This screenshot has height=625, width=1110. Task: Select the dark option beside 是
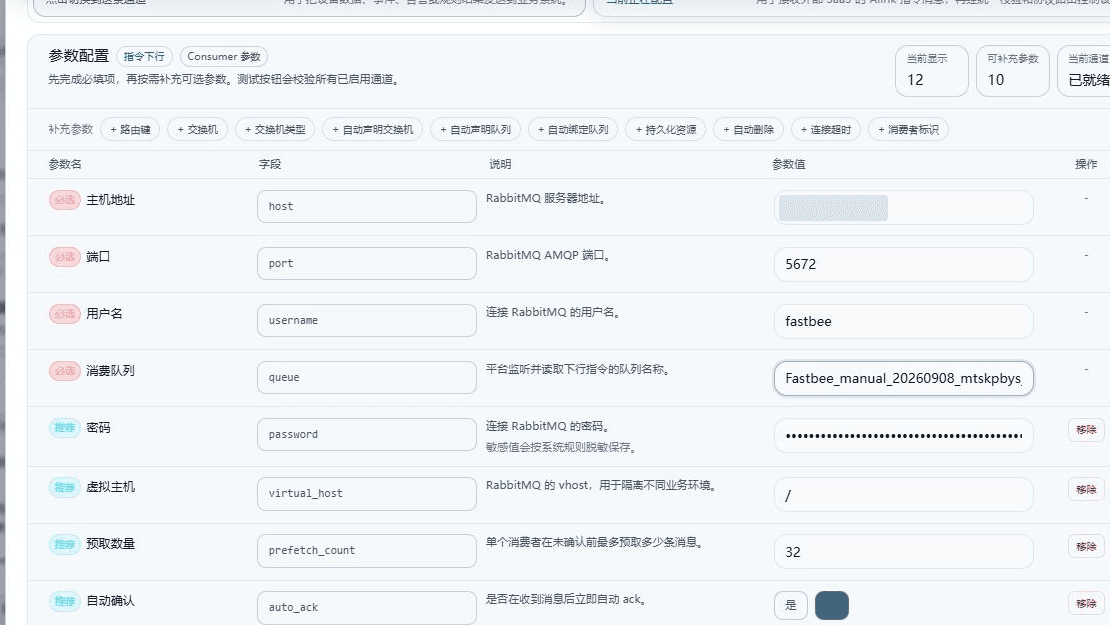(x=832, y=605)
